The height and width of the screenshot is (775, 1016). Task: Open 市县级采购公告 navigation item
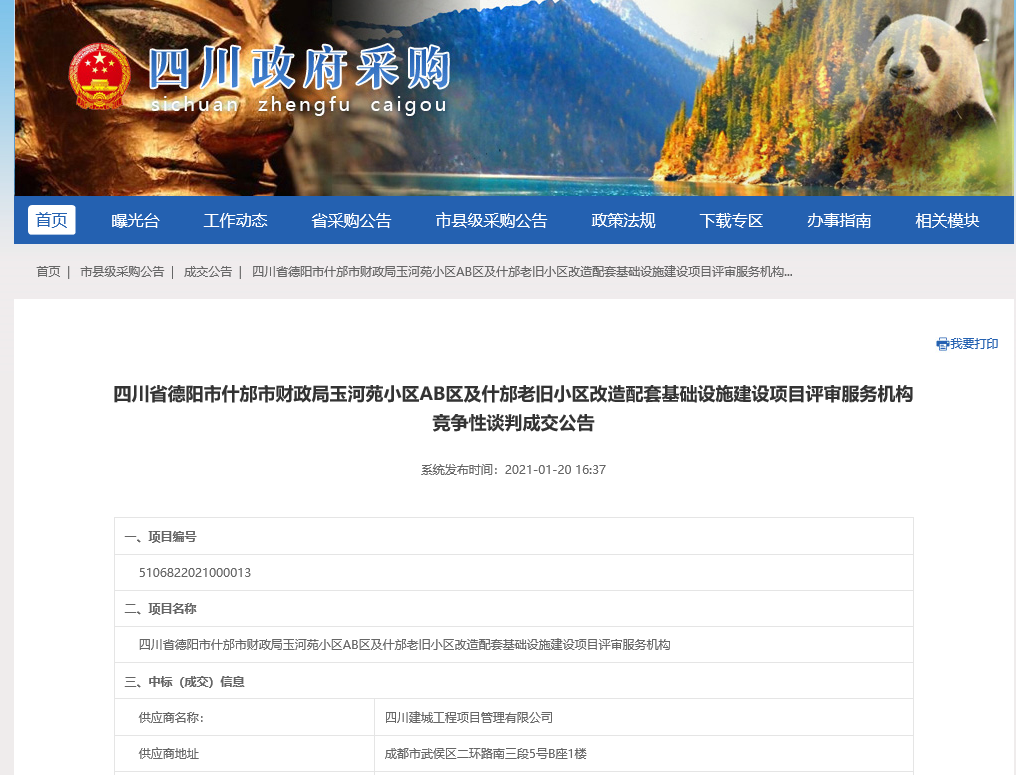click(x=491, y=221)
